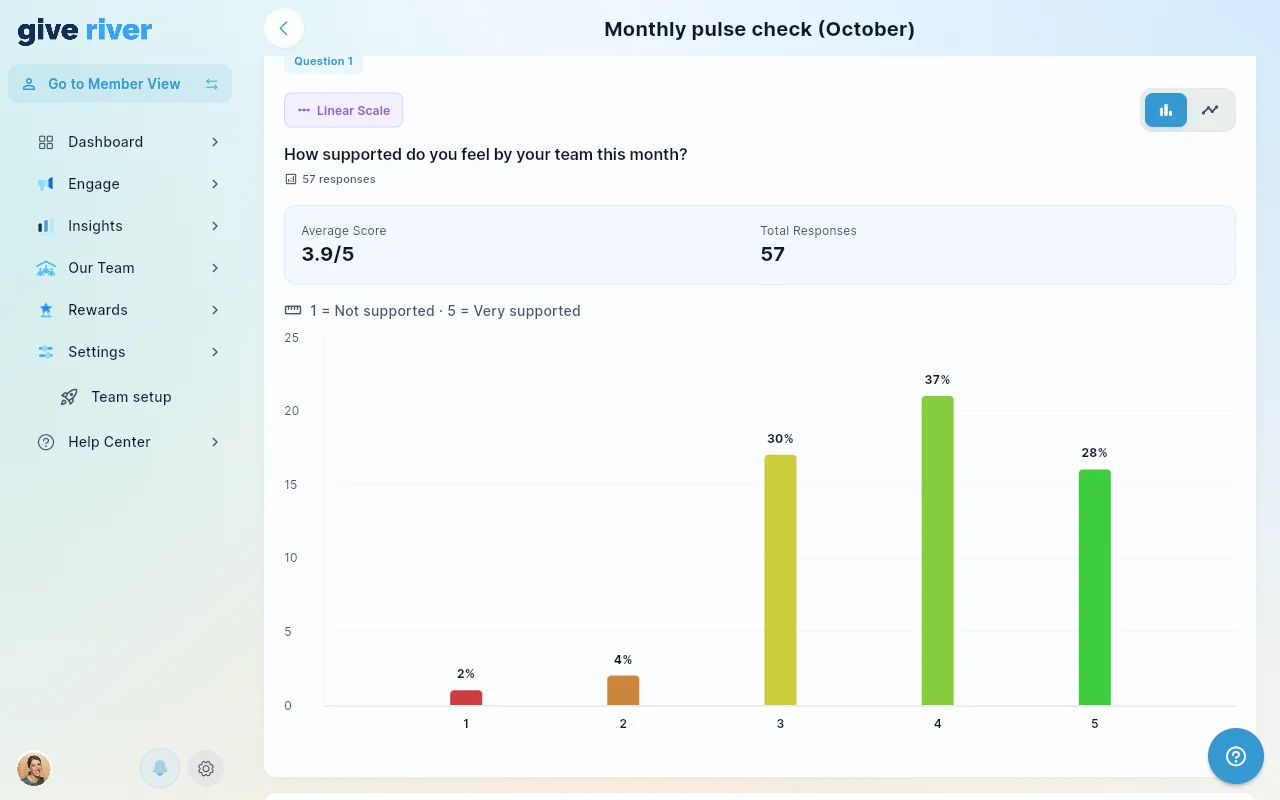Click the 28% bar label
The image size is (1280, 800).
(1094, 453)
